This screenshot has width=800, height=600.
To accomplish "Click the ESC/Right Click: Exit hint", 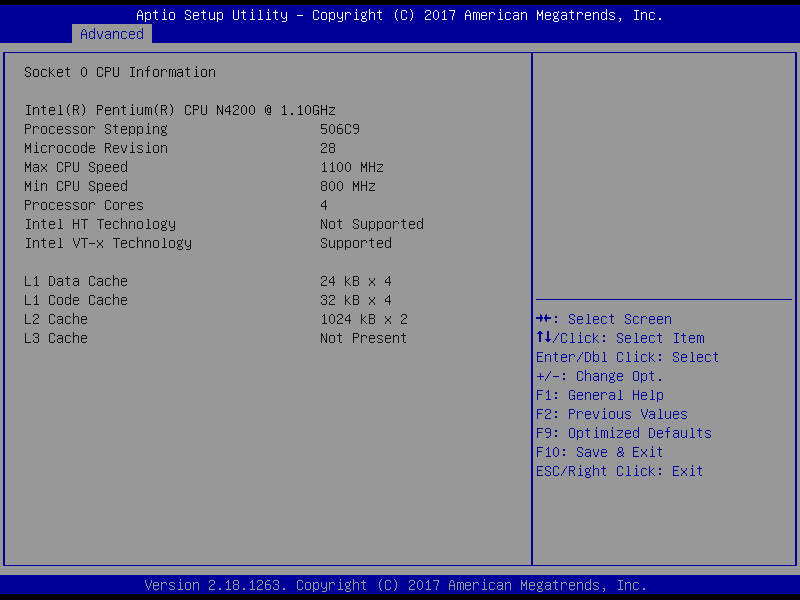I will 619,471.
